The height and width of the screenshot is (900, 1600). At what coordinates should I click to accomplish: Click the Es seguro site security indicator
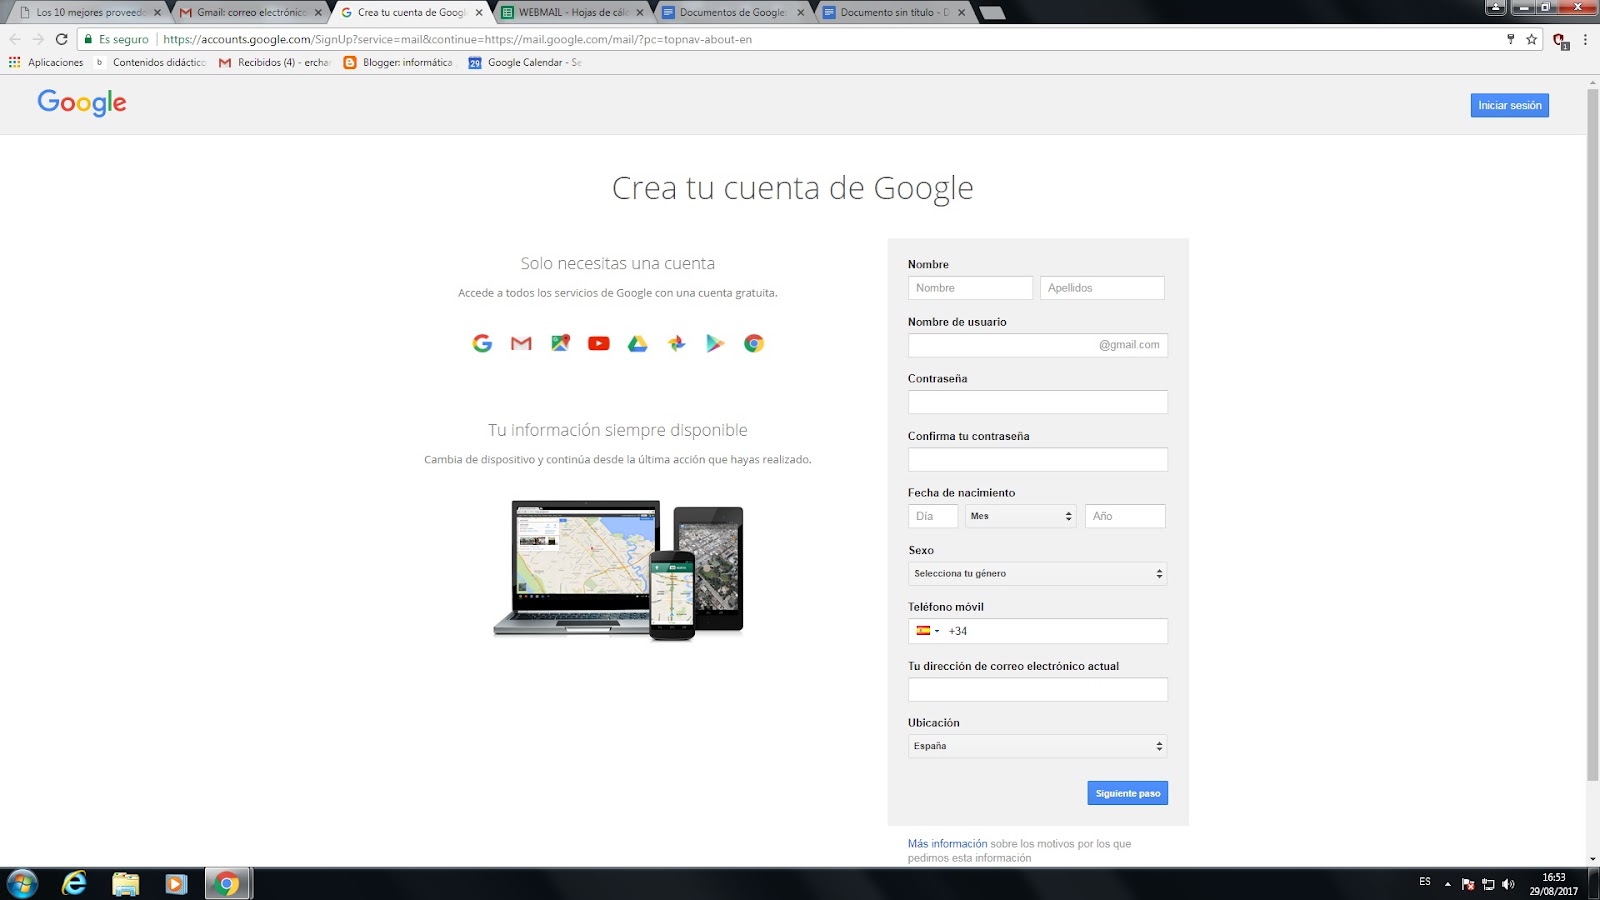click(116, 39)
